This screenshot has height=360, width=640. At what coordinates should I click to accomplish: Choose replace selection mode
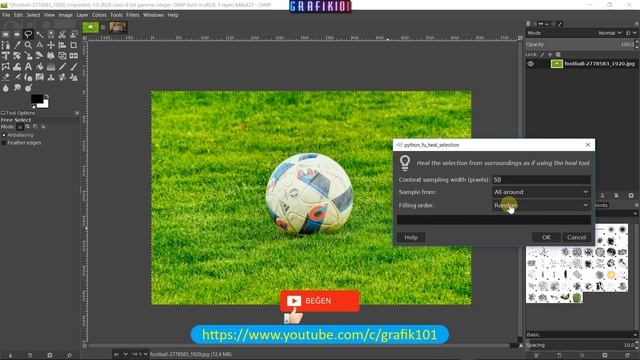pos(20,127)
